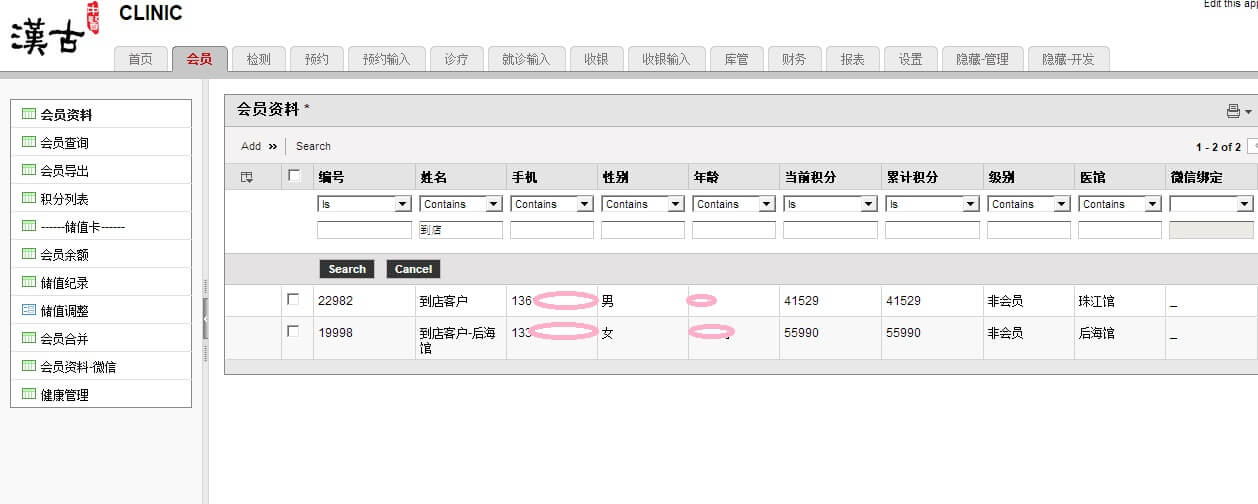Click the 后海馆 clinic cell

click(1096, 333)
